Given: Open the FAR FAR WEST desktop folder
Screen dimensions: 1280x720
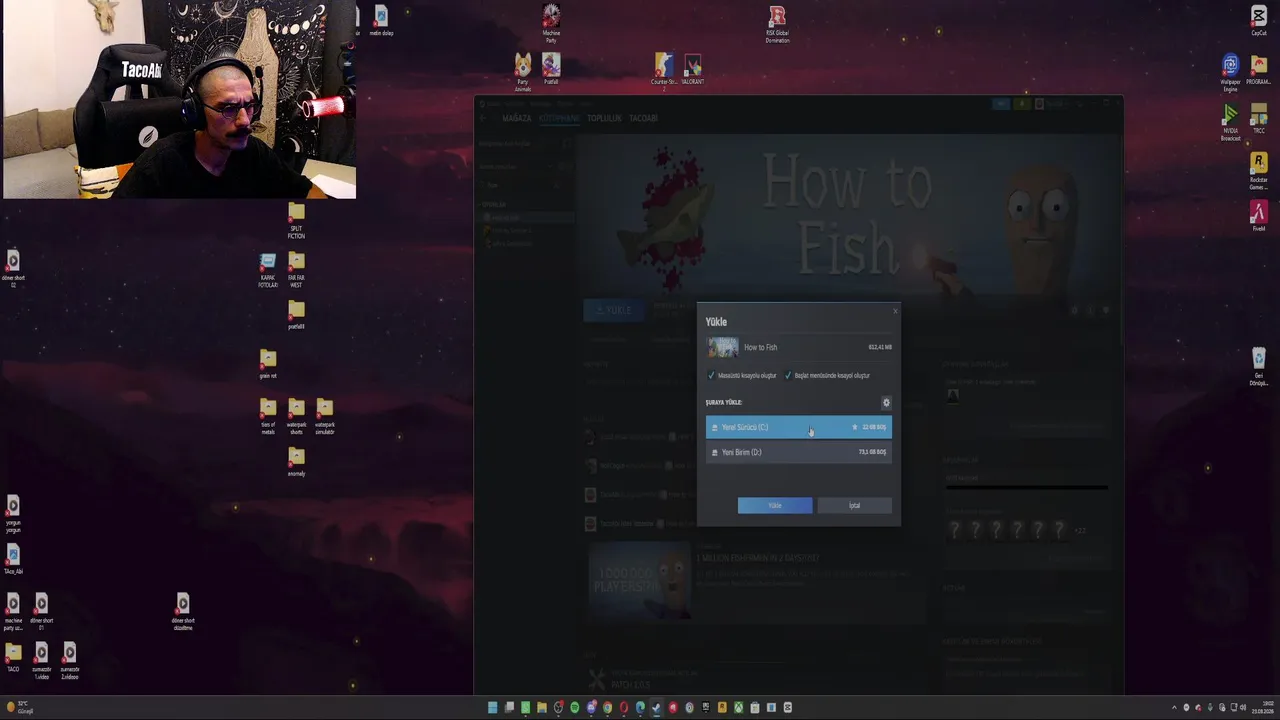Looking at the screenshot, I should point(296,270).
